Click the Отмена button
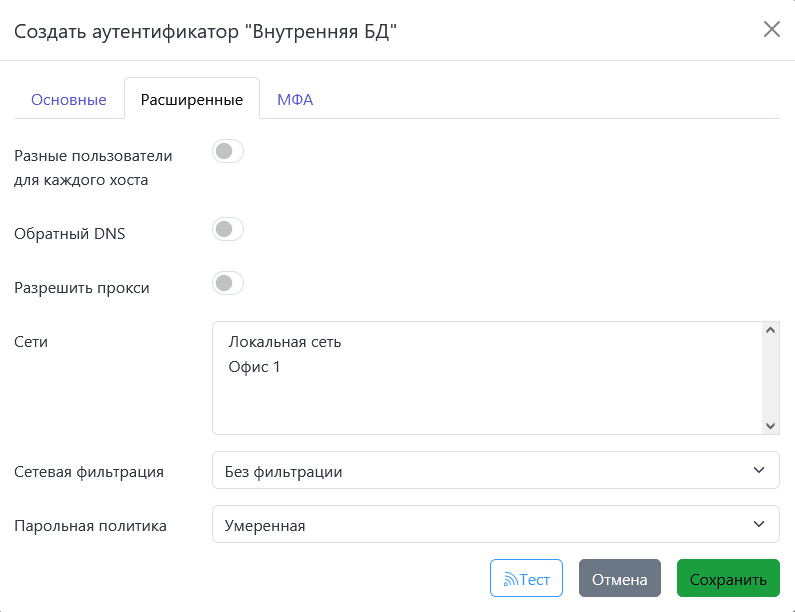The image size is (795, 612). (619, 579)
